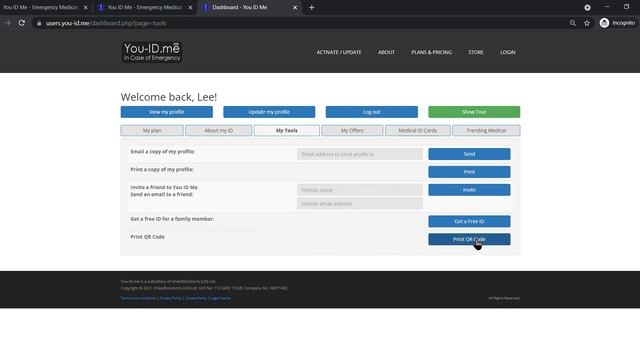
Task: Open the zoom magnifier icon in the address bar
Action: point(573,23)
